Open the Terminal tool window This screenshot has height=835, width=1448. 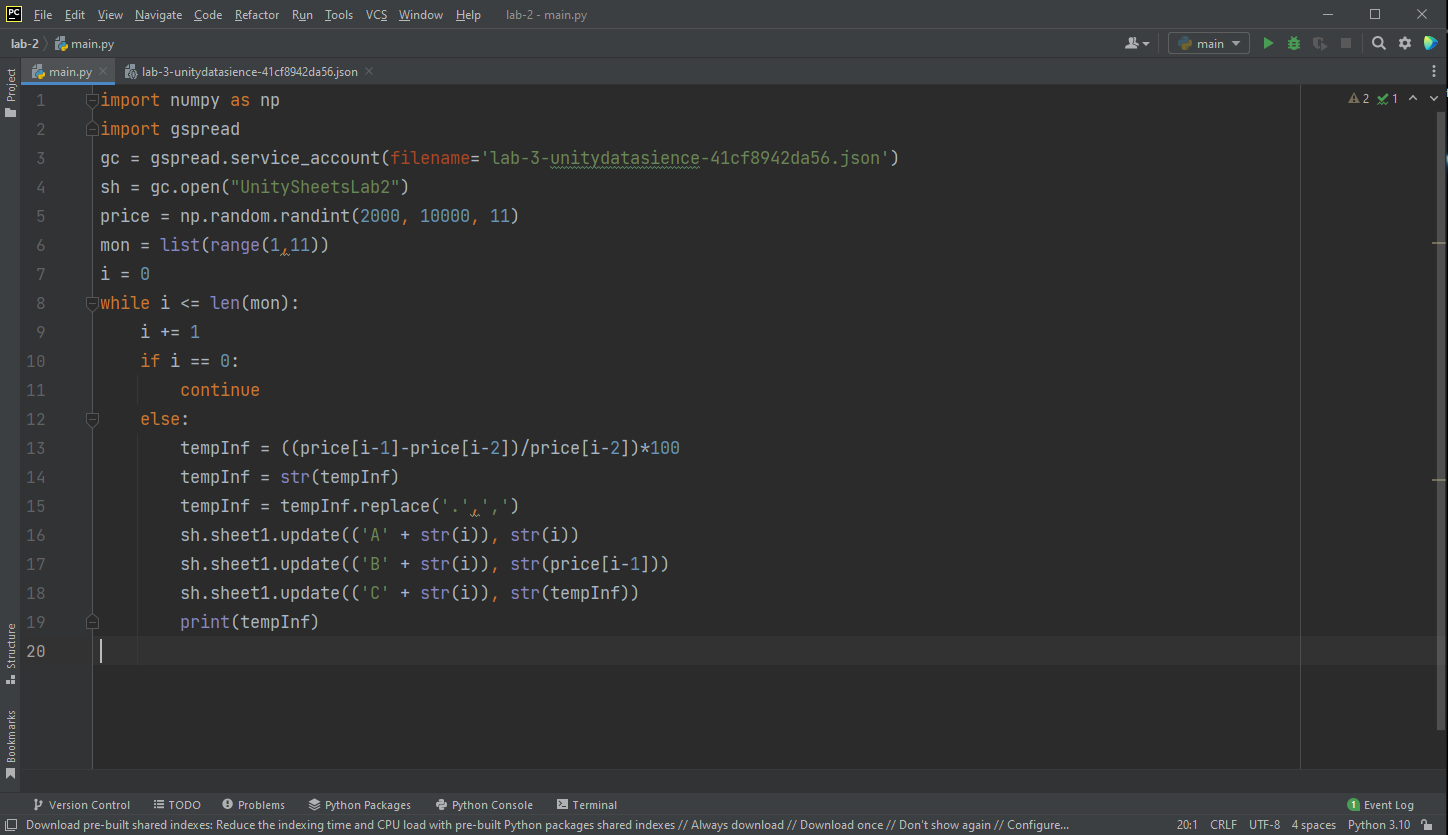pos(587,804)
